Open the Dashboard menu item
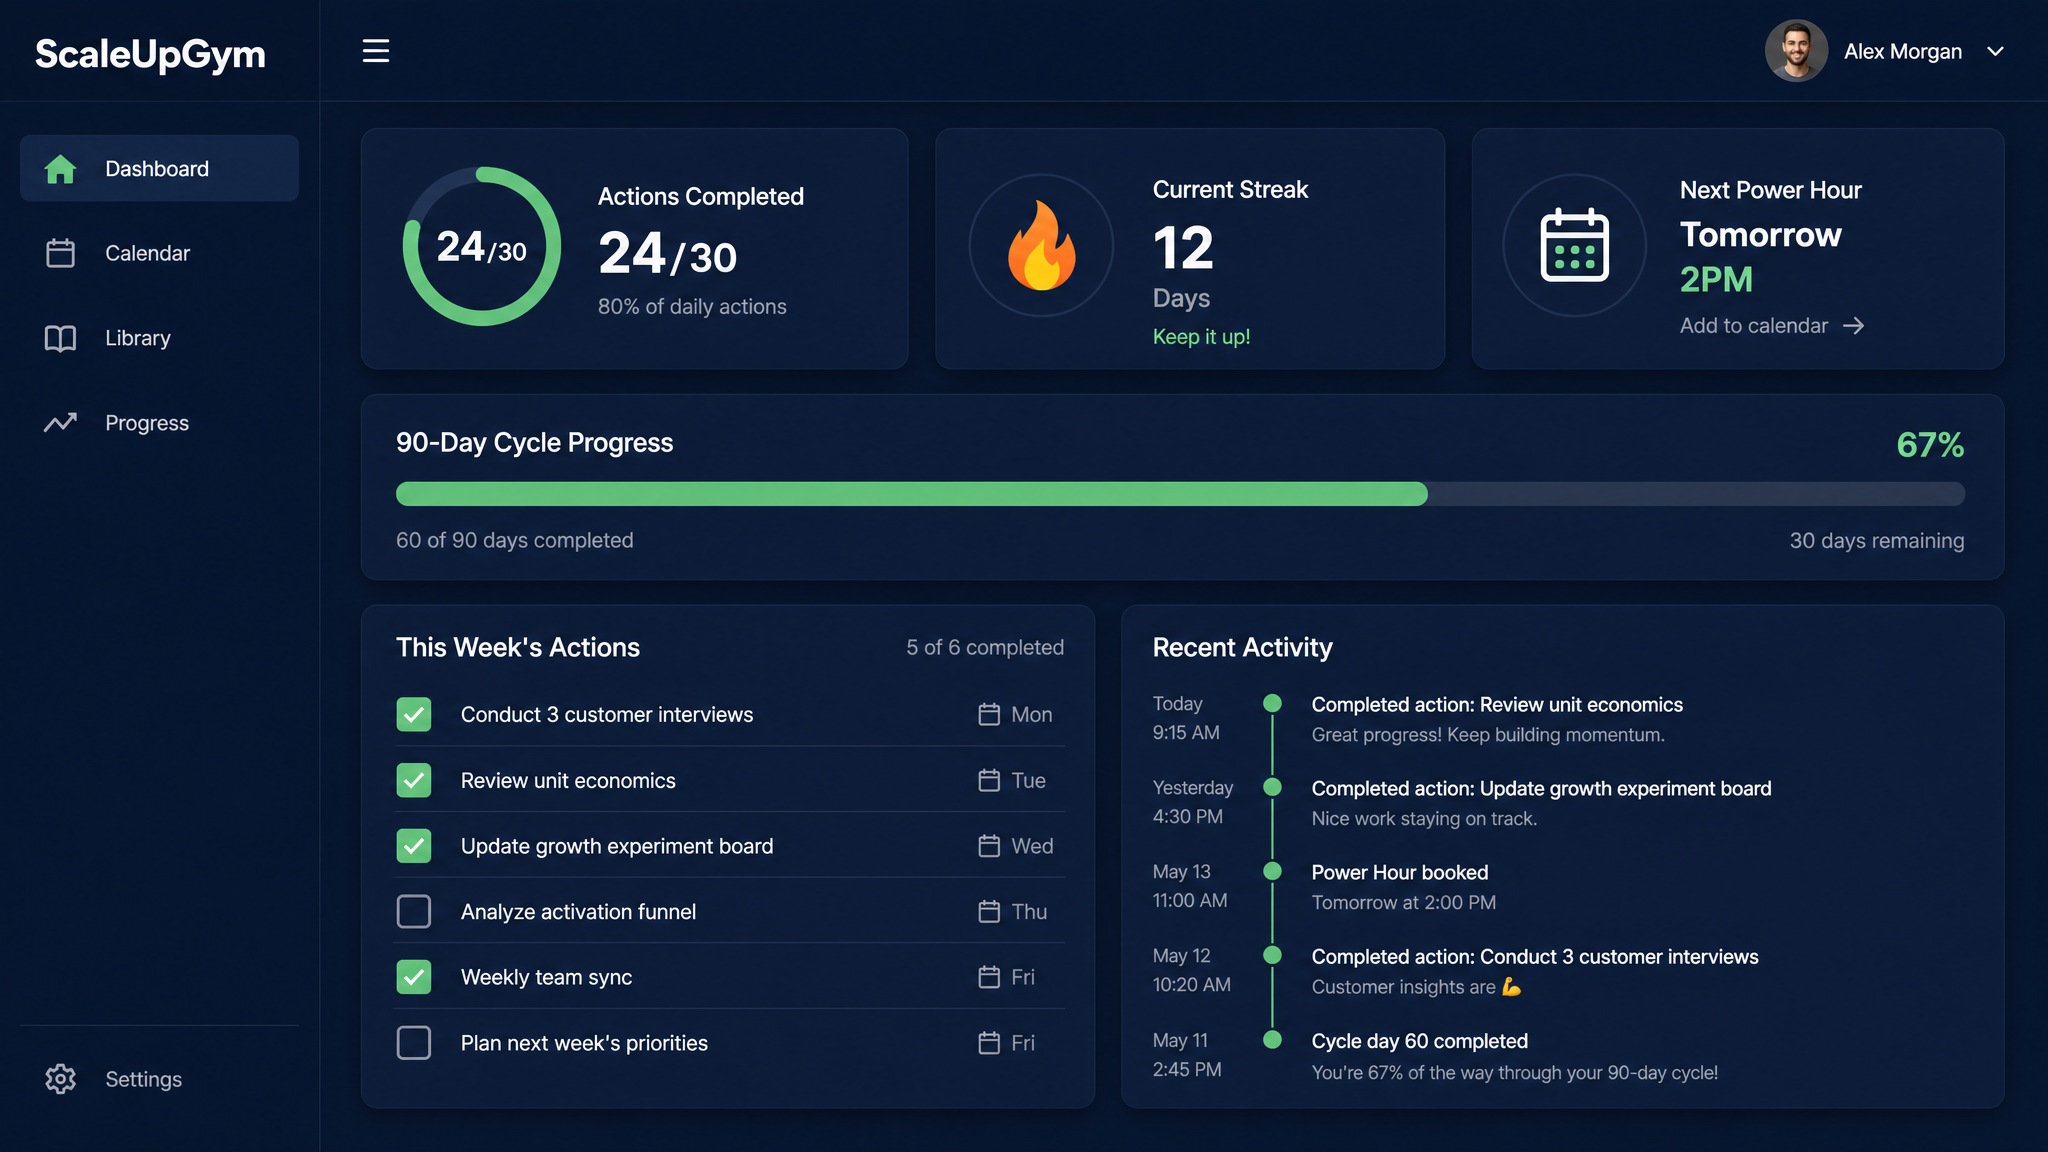The height and width of the screenshot is (1152, 2048). 159,168
